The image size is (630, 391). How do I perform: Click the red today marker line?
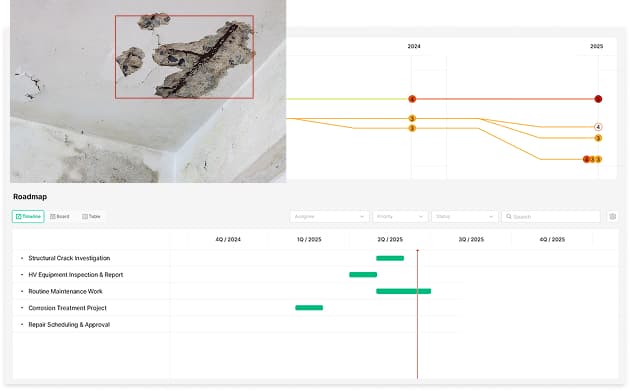417,313
